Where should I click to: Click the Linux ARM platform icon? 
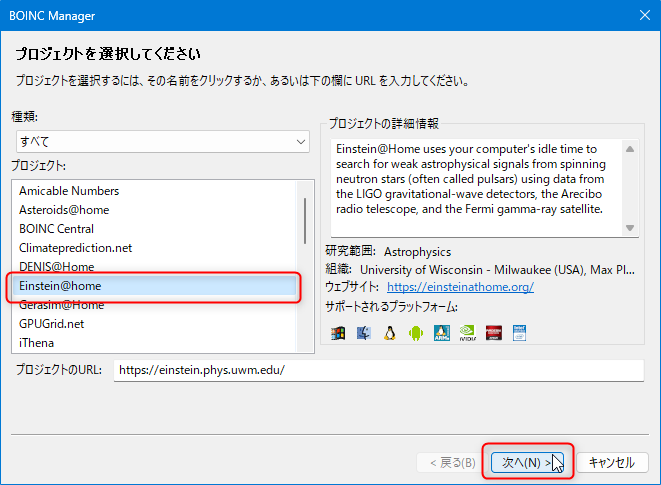[442, 333]
